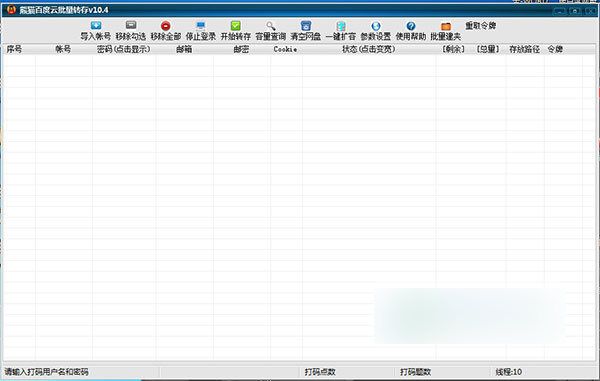Click the 密码(点击显示) column header
The image size is (600, 381).
(x=124, y=49)
